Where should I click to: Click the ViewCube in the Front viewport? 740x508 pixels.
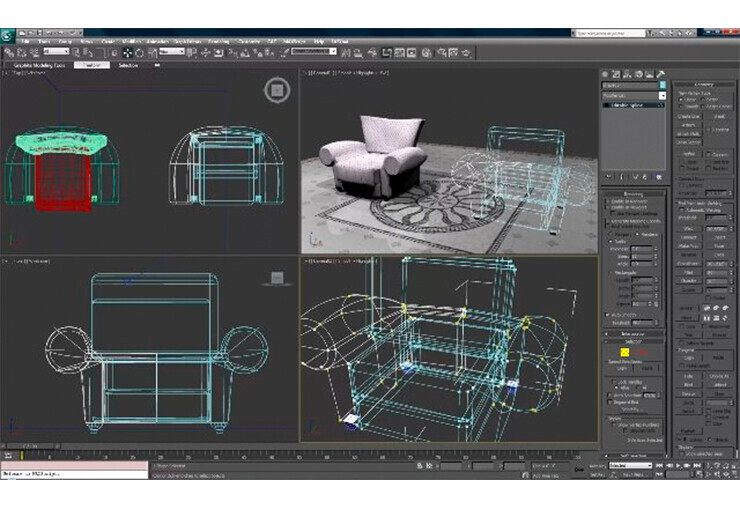click(277, 278)
